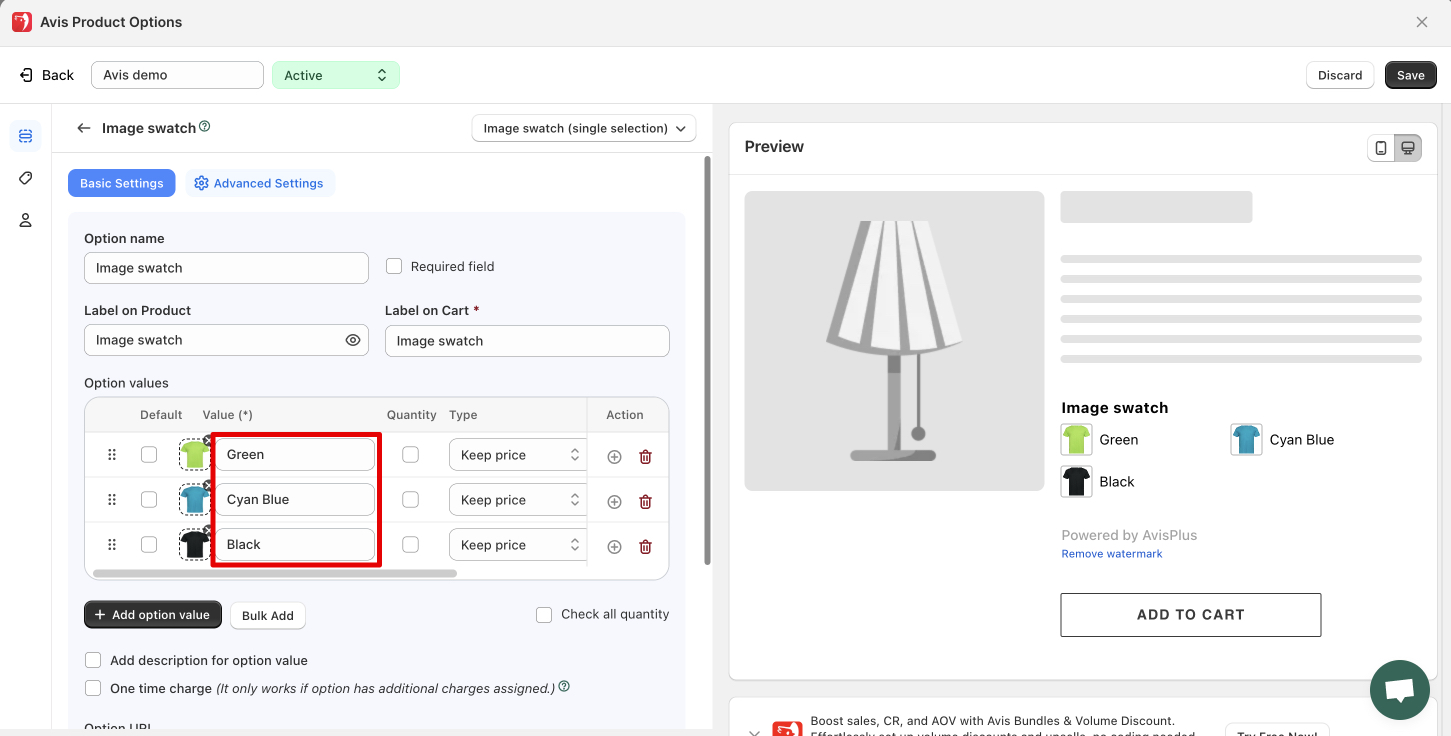Open the user icon in left sidebar
Viewport: 1451px width, 736px height.
pyautogui.click(x=26, y=220)
